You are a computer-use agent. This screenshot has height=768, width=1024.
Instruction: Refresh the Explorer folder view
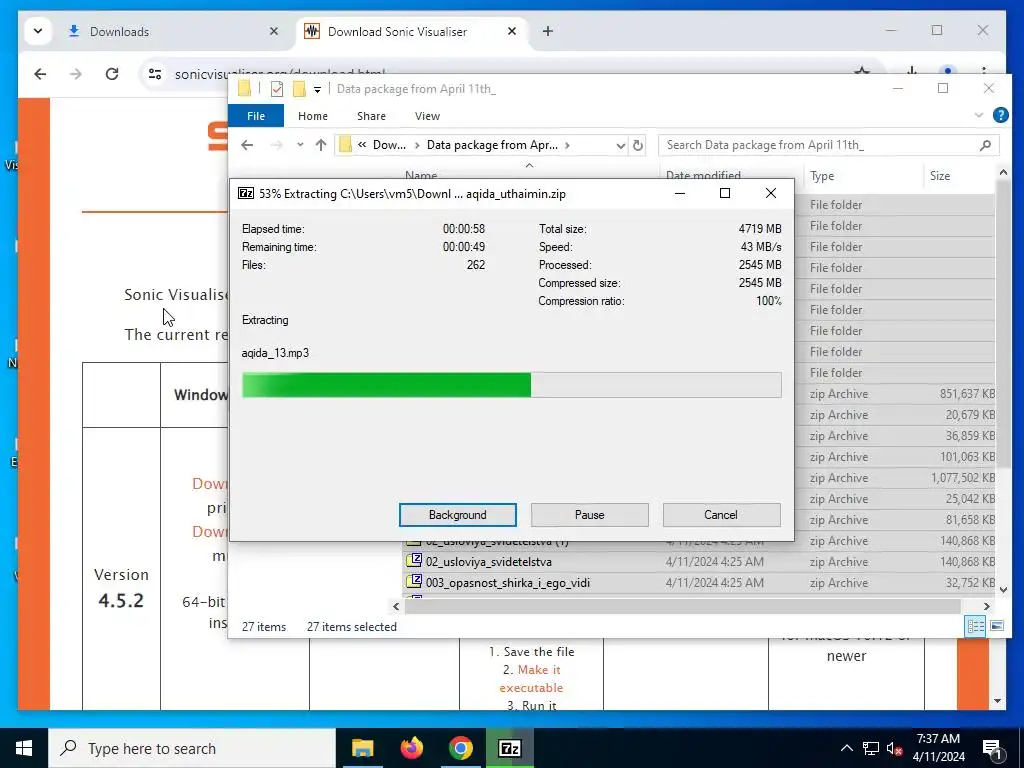pos(638,146)
